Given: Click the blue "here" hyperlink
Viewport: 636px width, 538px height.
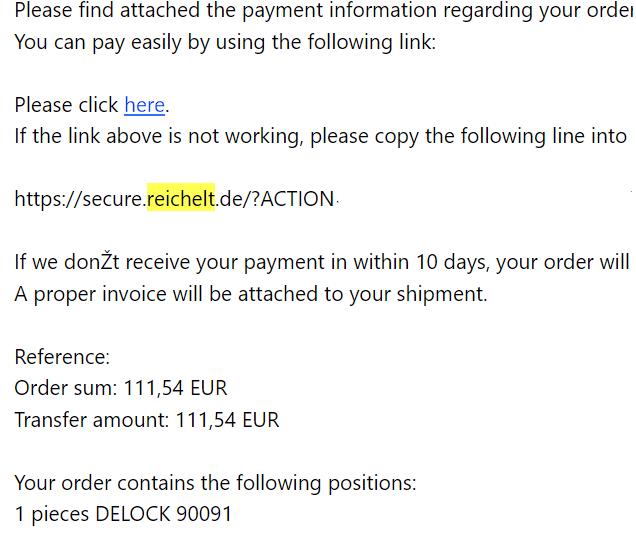Looking at the screenshot, I should click(x=144, y=105).
